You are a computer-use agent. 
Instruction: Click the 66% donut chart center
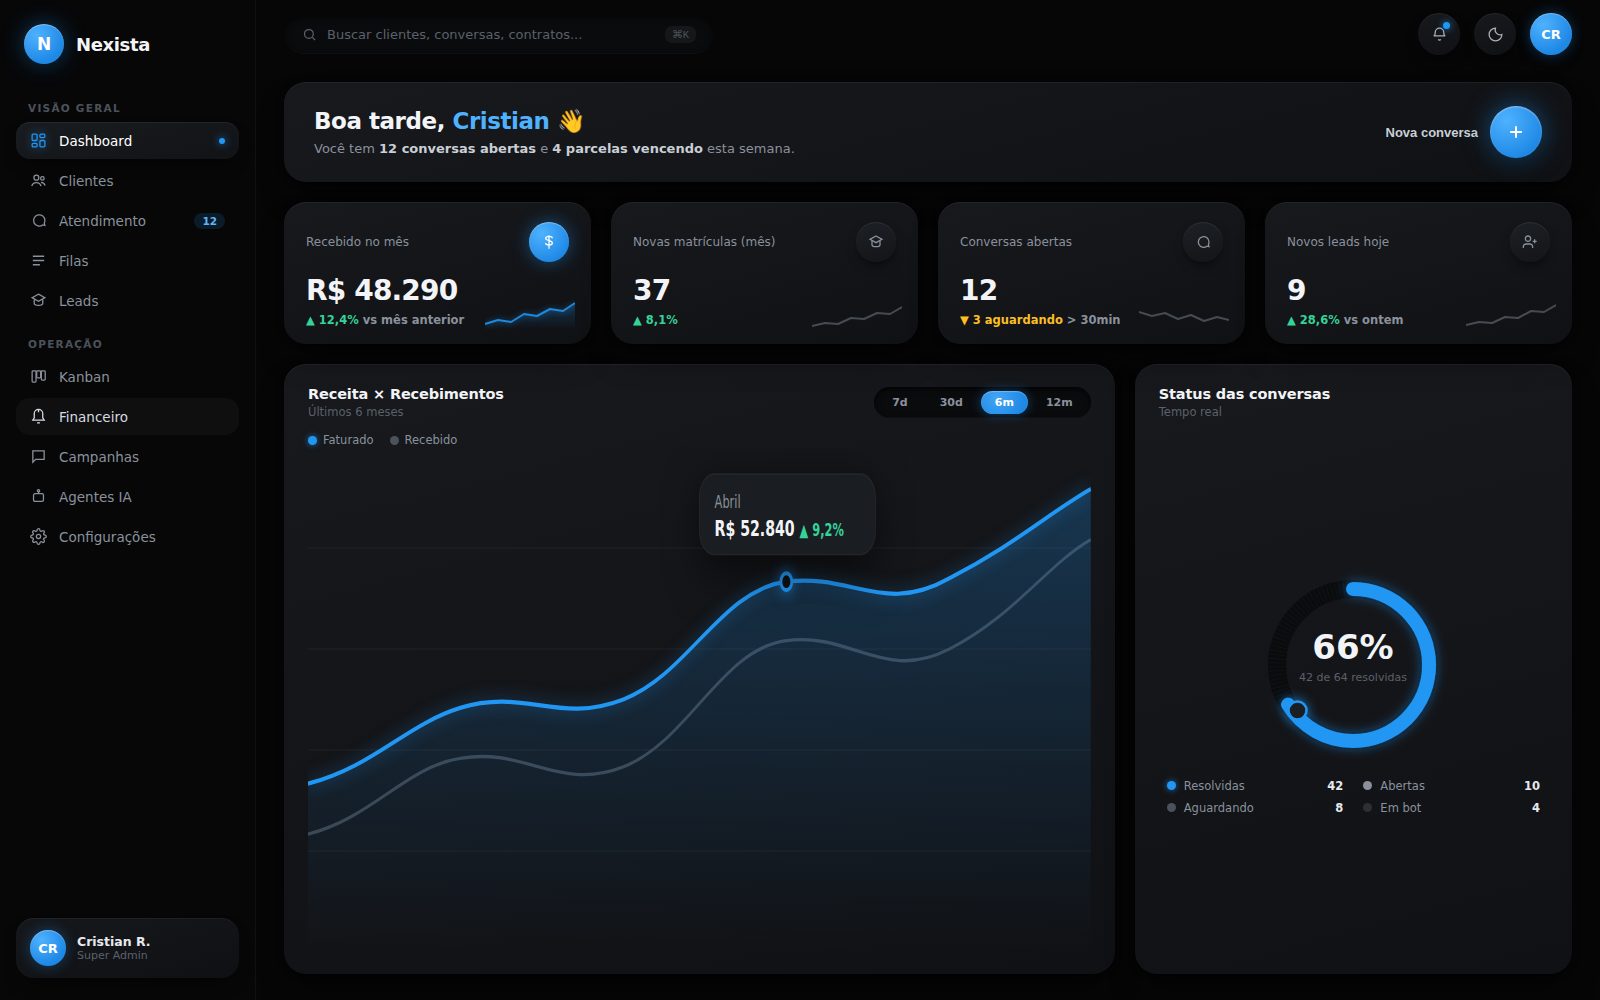[x=1352, y=648]
